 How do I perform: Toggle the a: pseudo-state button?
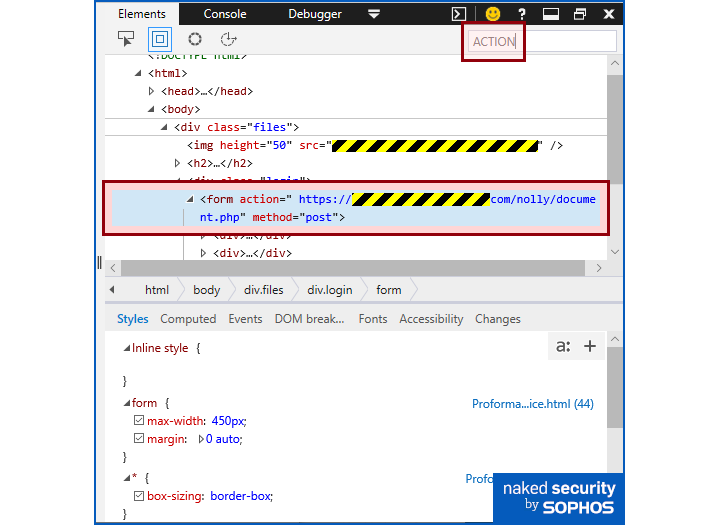pos(563,346)
